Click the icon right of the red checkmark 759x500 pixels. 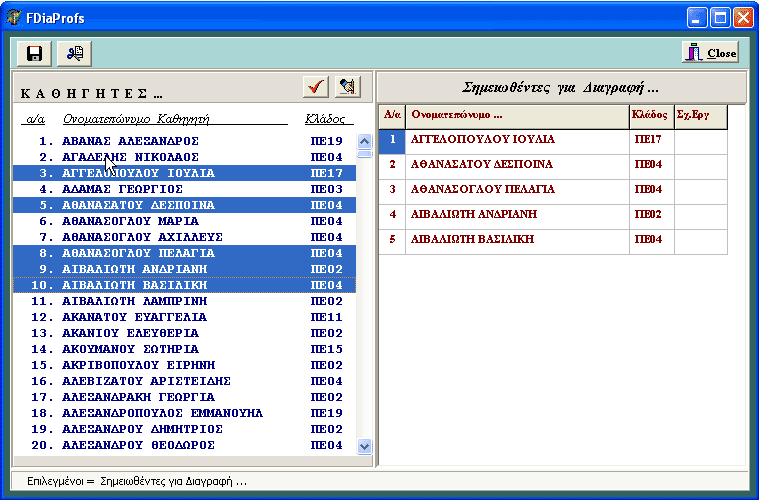tap(347, 87)
